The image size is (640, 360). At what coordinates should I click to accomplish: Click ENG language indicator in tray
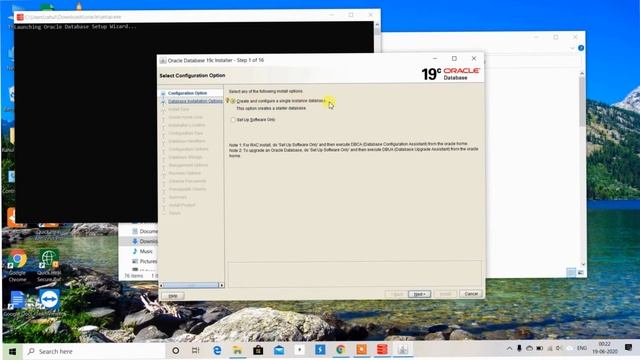[x=582, y=348]
